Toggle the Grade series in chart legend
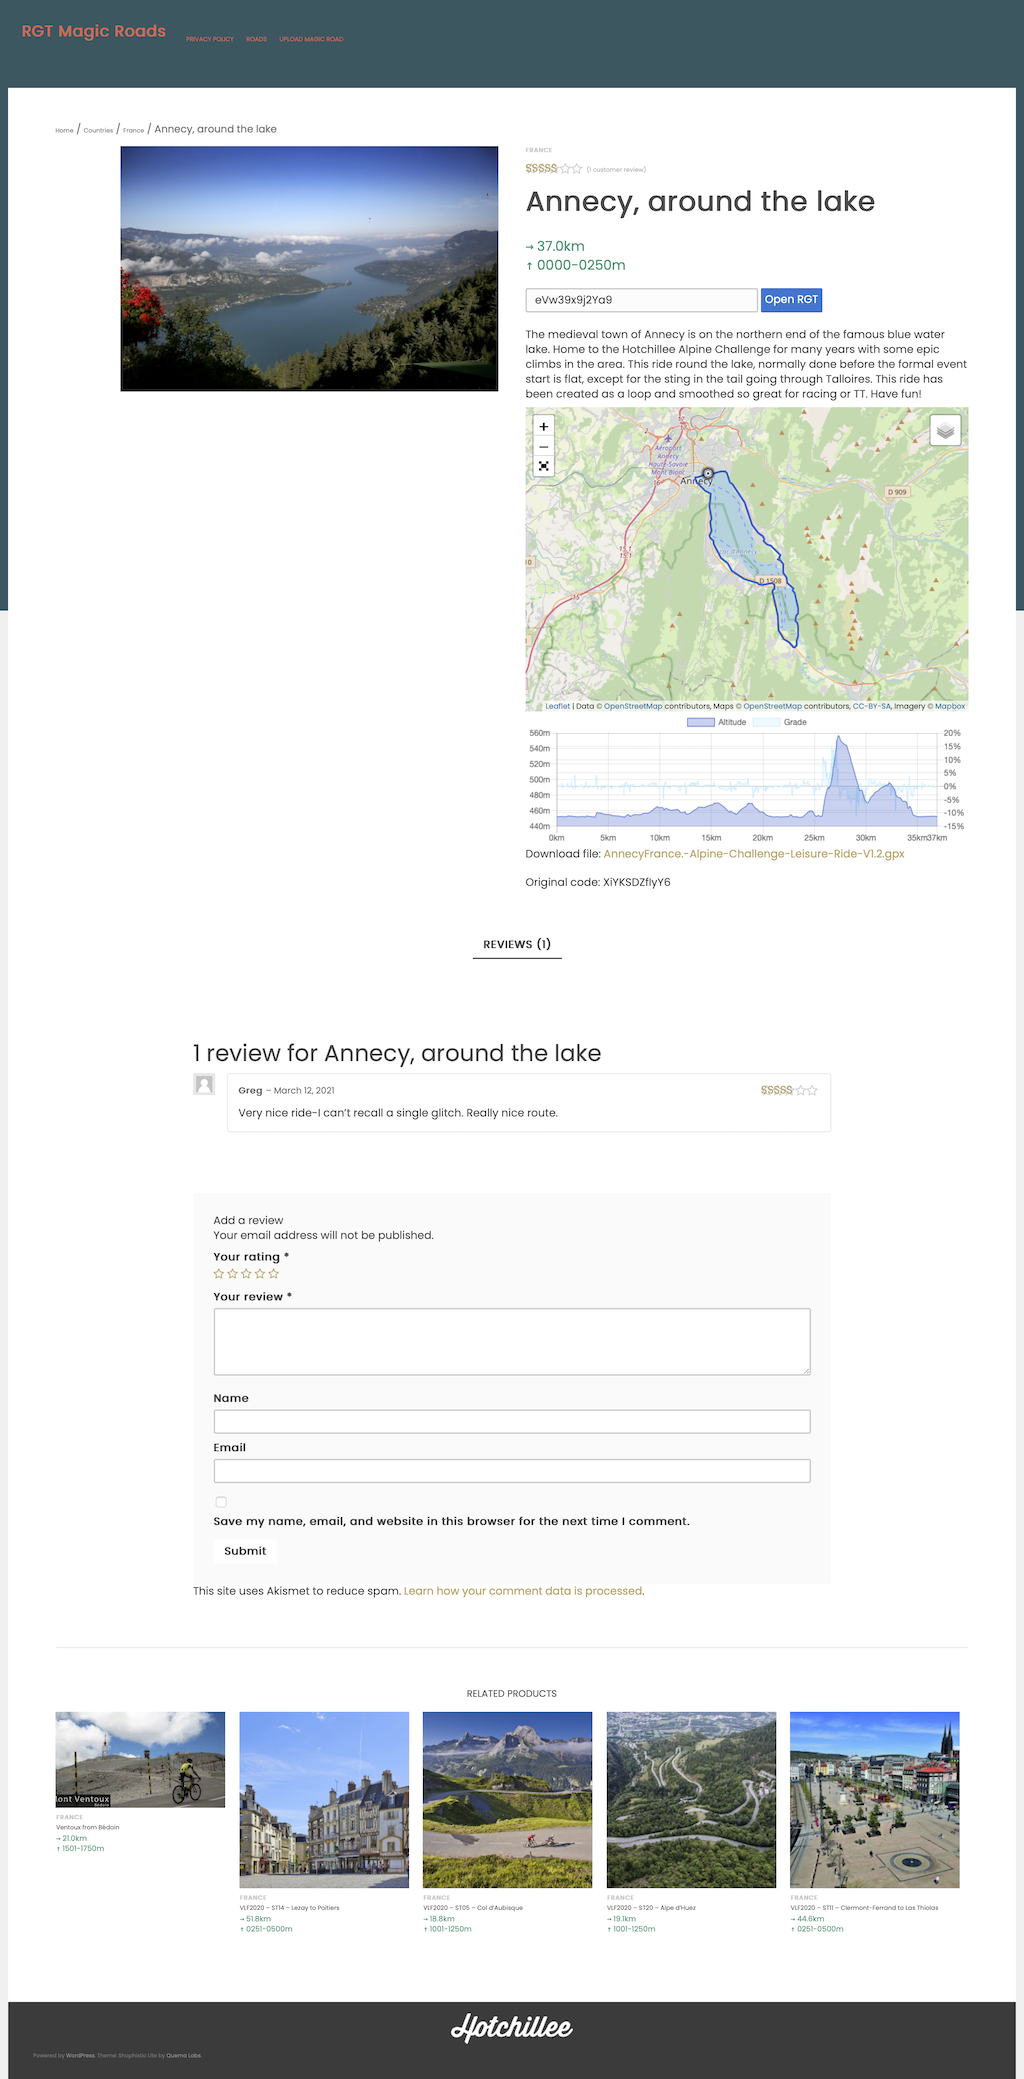This screenshot has width=1024, height=2079. 780,722
